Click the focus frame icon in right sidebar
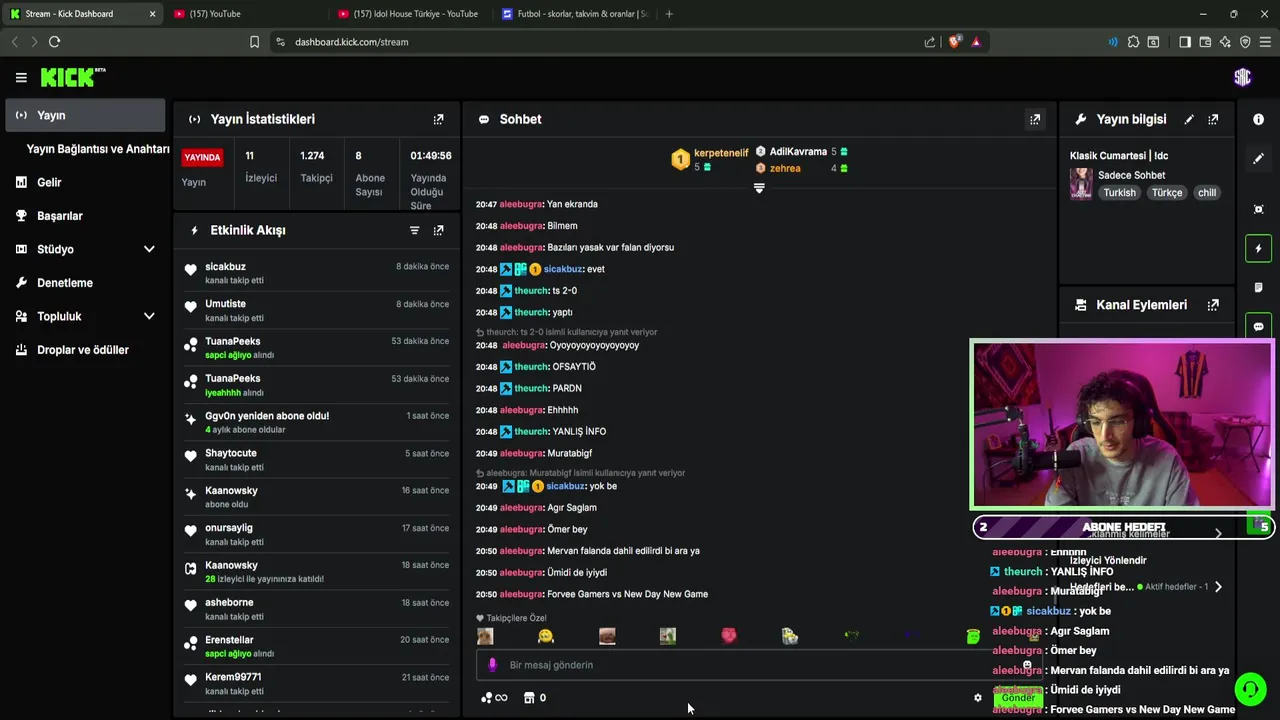Screen dimensions: 1280x720 (1258, 209)
